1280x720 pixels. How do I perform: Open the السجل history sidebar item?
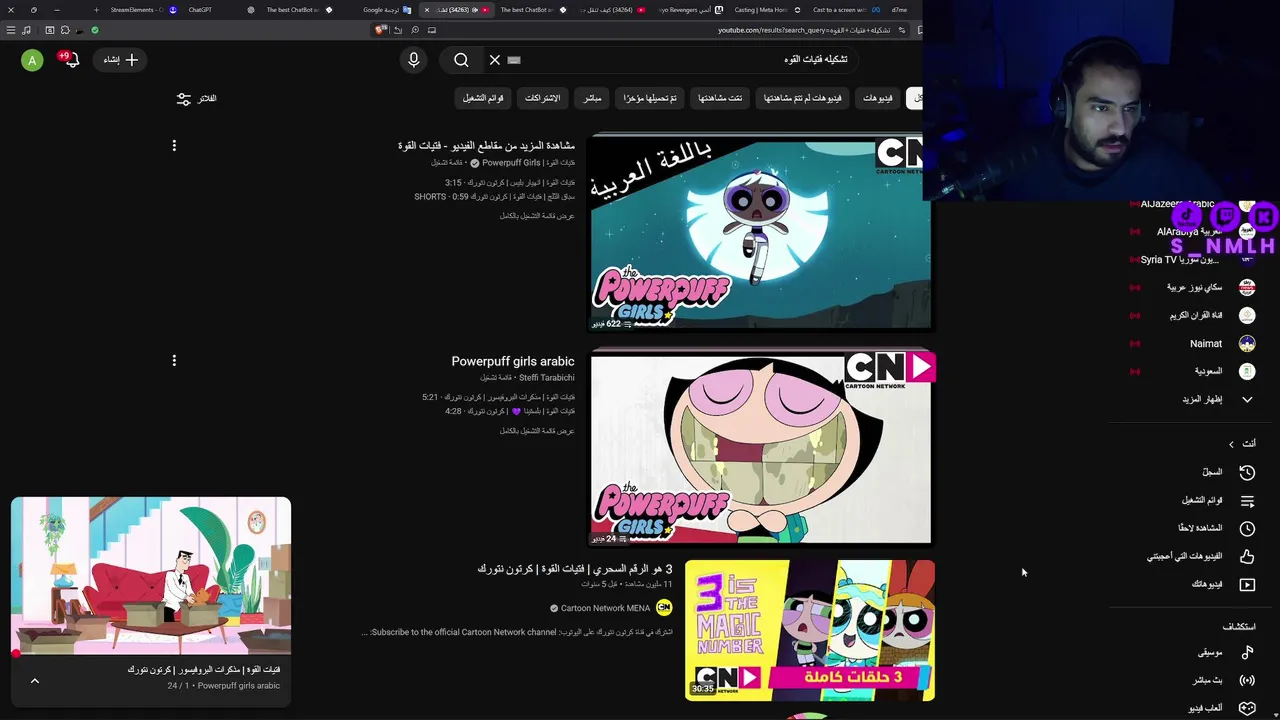(x=1227, y=472)
